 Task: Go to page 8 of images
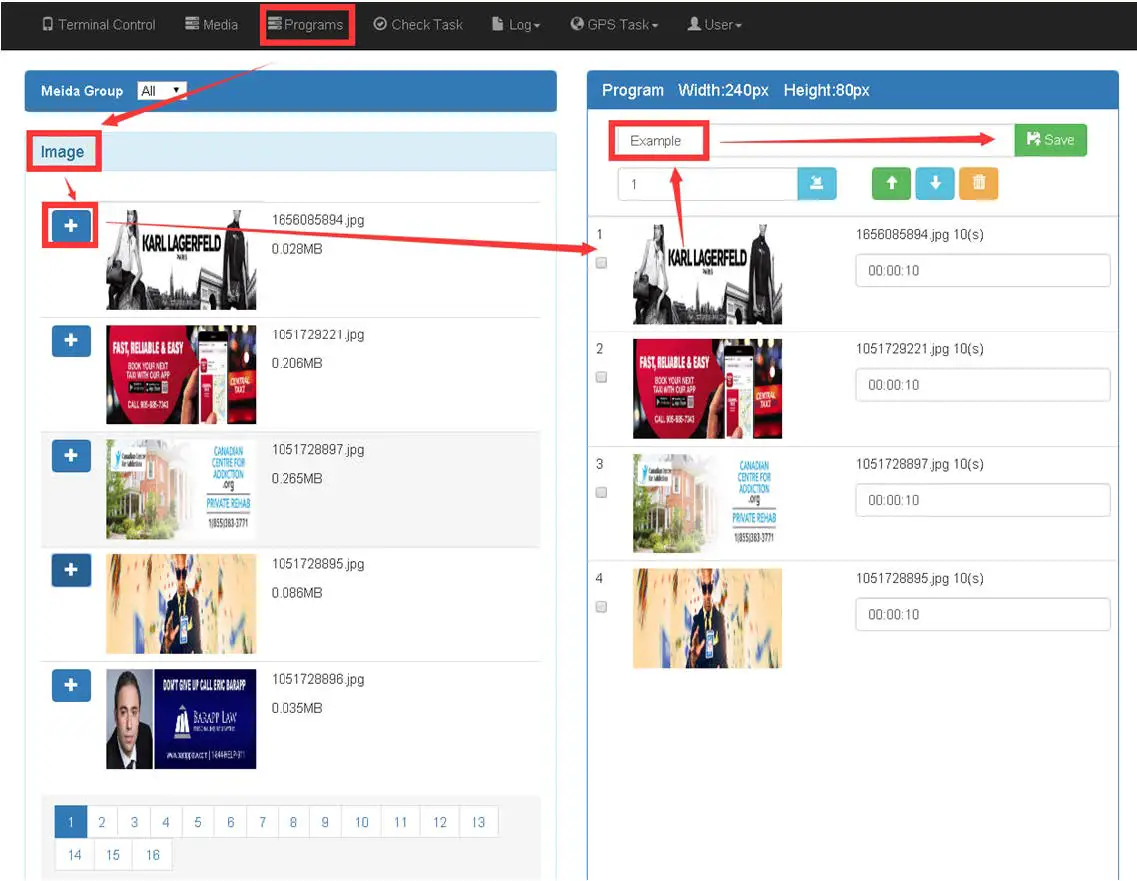click(x=293, y=822)
